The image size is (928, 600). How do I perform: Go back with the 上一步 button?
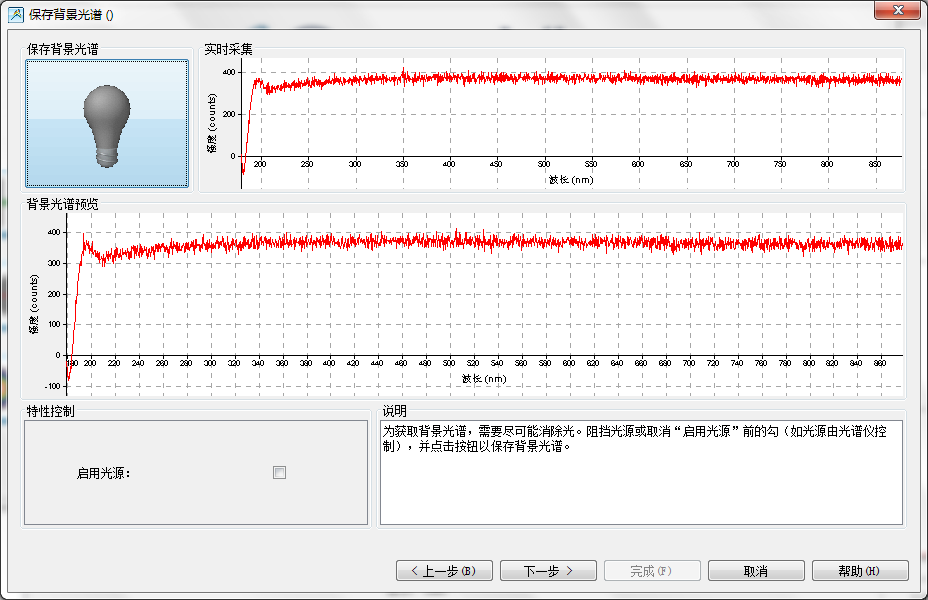444,571
